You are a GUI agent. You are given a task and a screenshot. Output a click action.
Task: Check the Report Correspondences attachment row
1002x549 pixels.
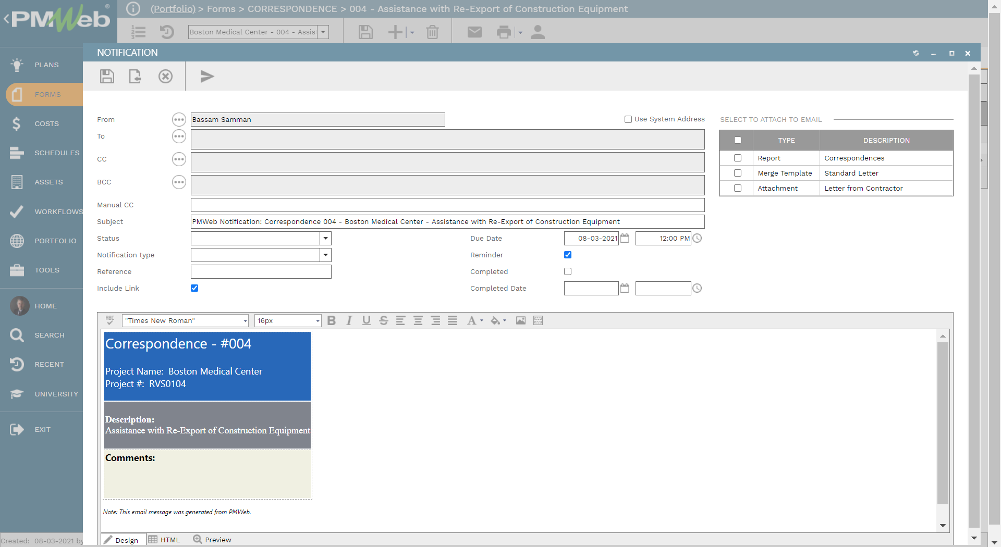click(738, 158)
